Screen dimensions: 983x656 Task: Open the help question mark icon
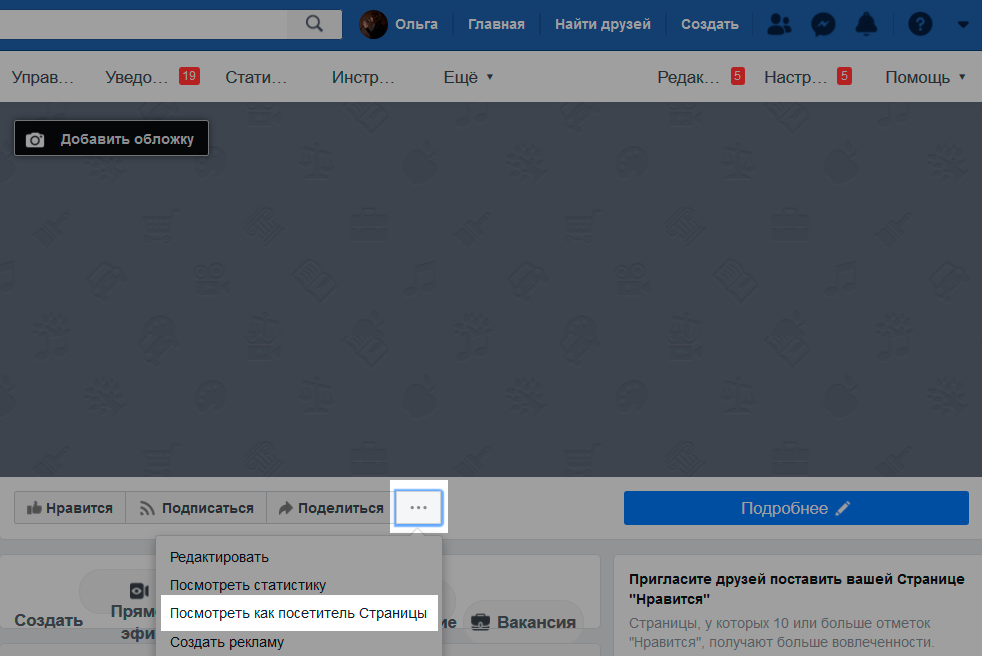click(920, 24)
